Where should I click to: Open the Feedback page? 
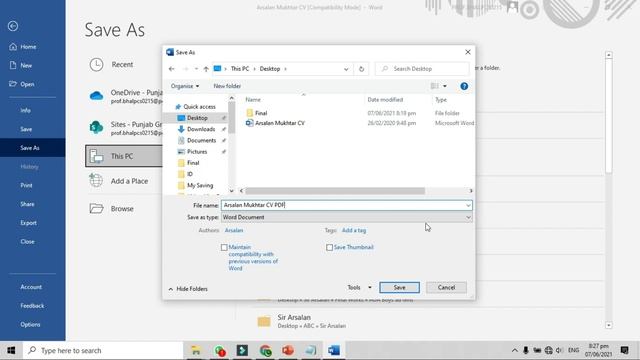coord(32,306)
